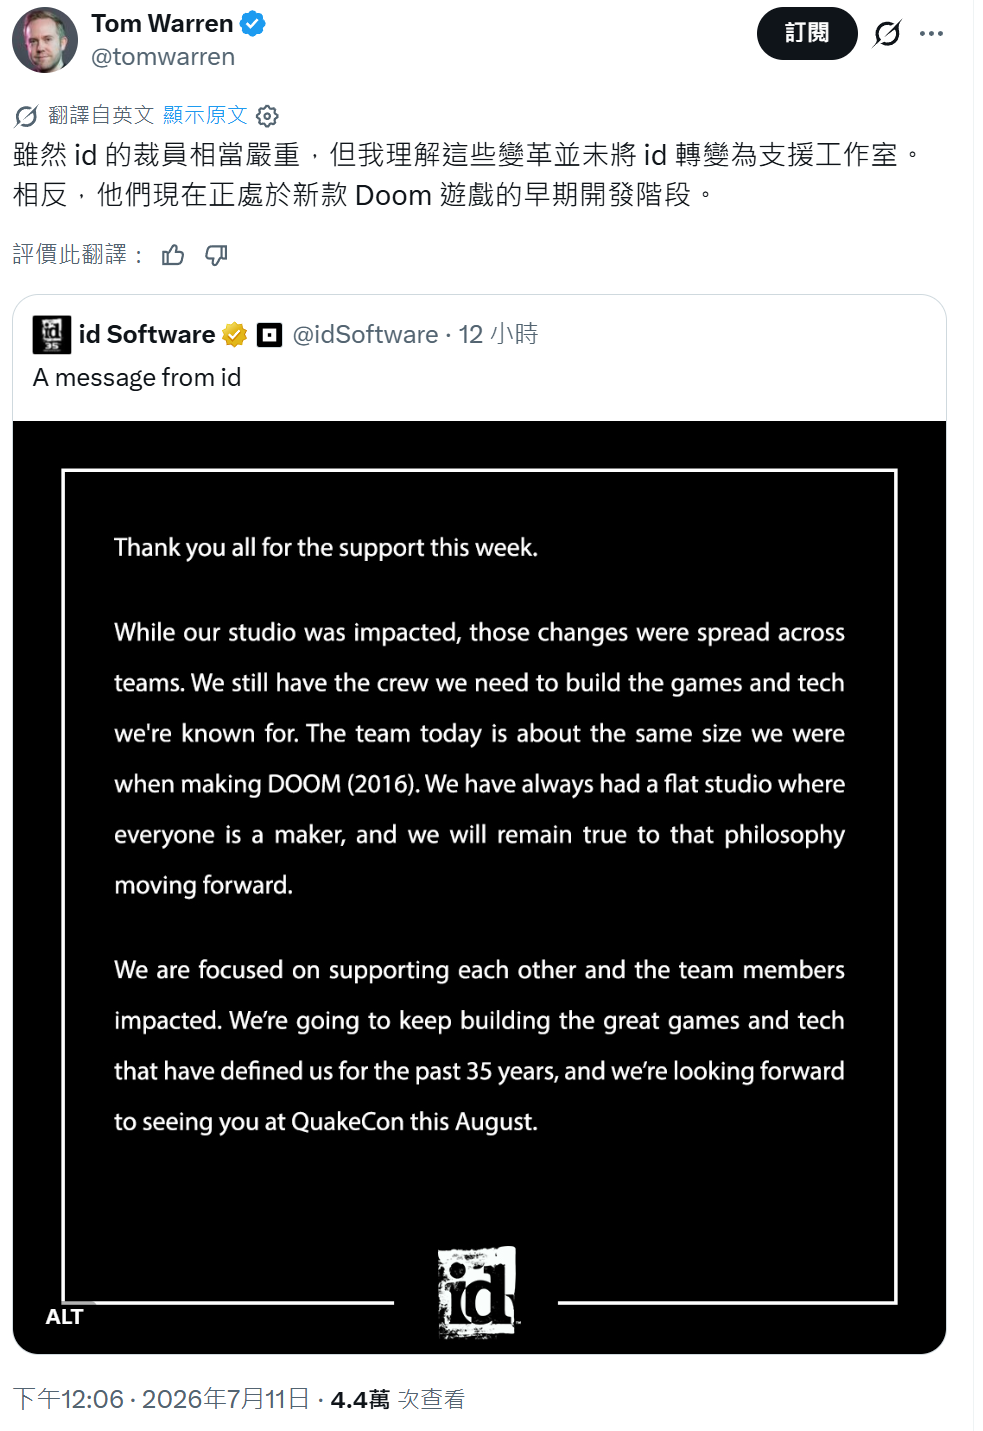
Task: Rate translation with thumbs down
Action: coord(216,255)
